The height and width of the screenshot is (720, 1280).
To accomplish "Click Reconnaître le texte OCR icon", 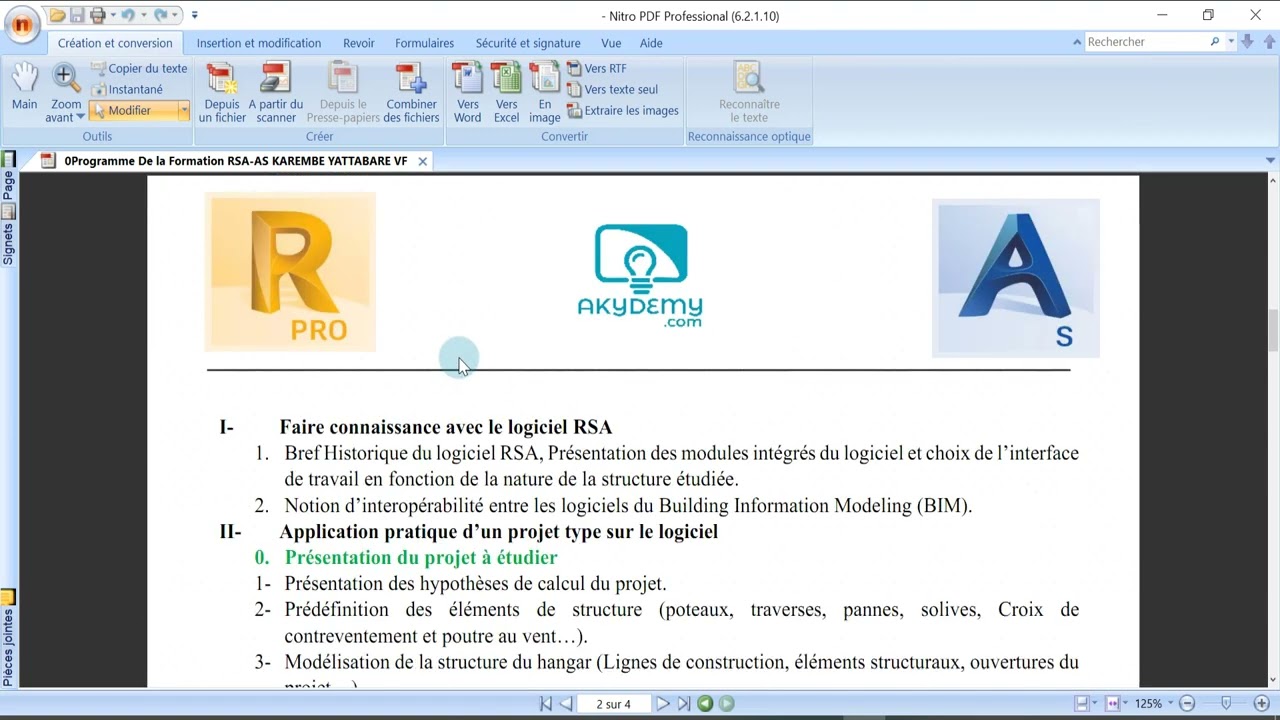I will click(749, 93).
